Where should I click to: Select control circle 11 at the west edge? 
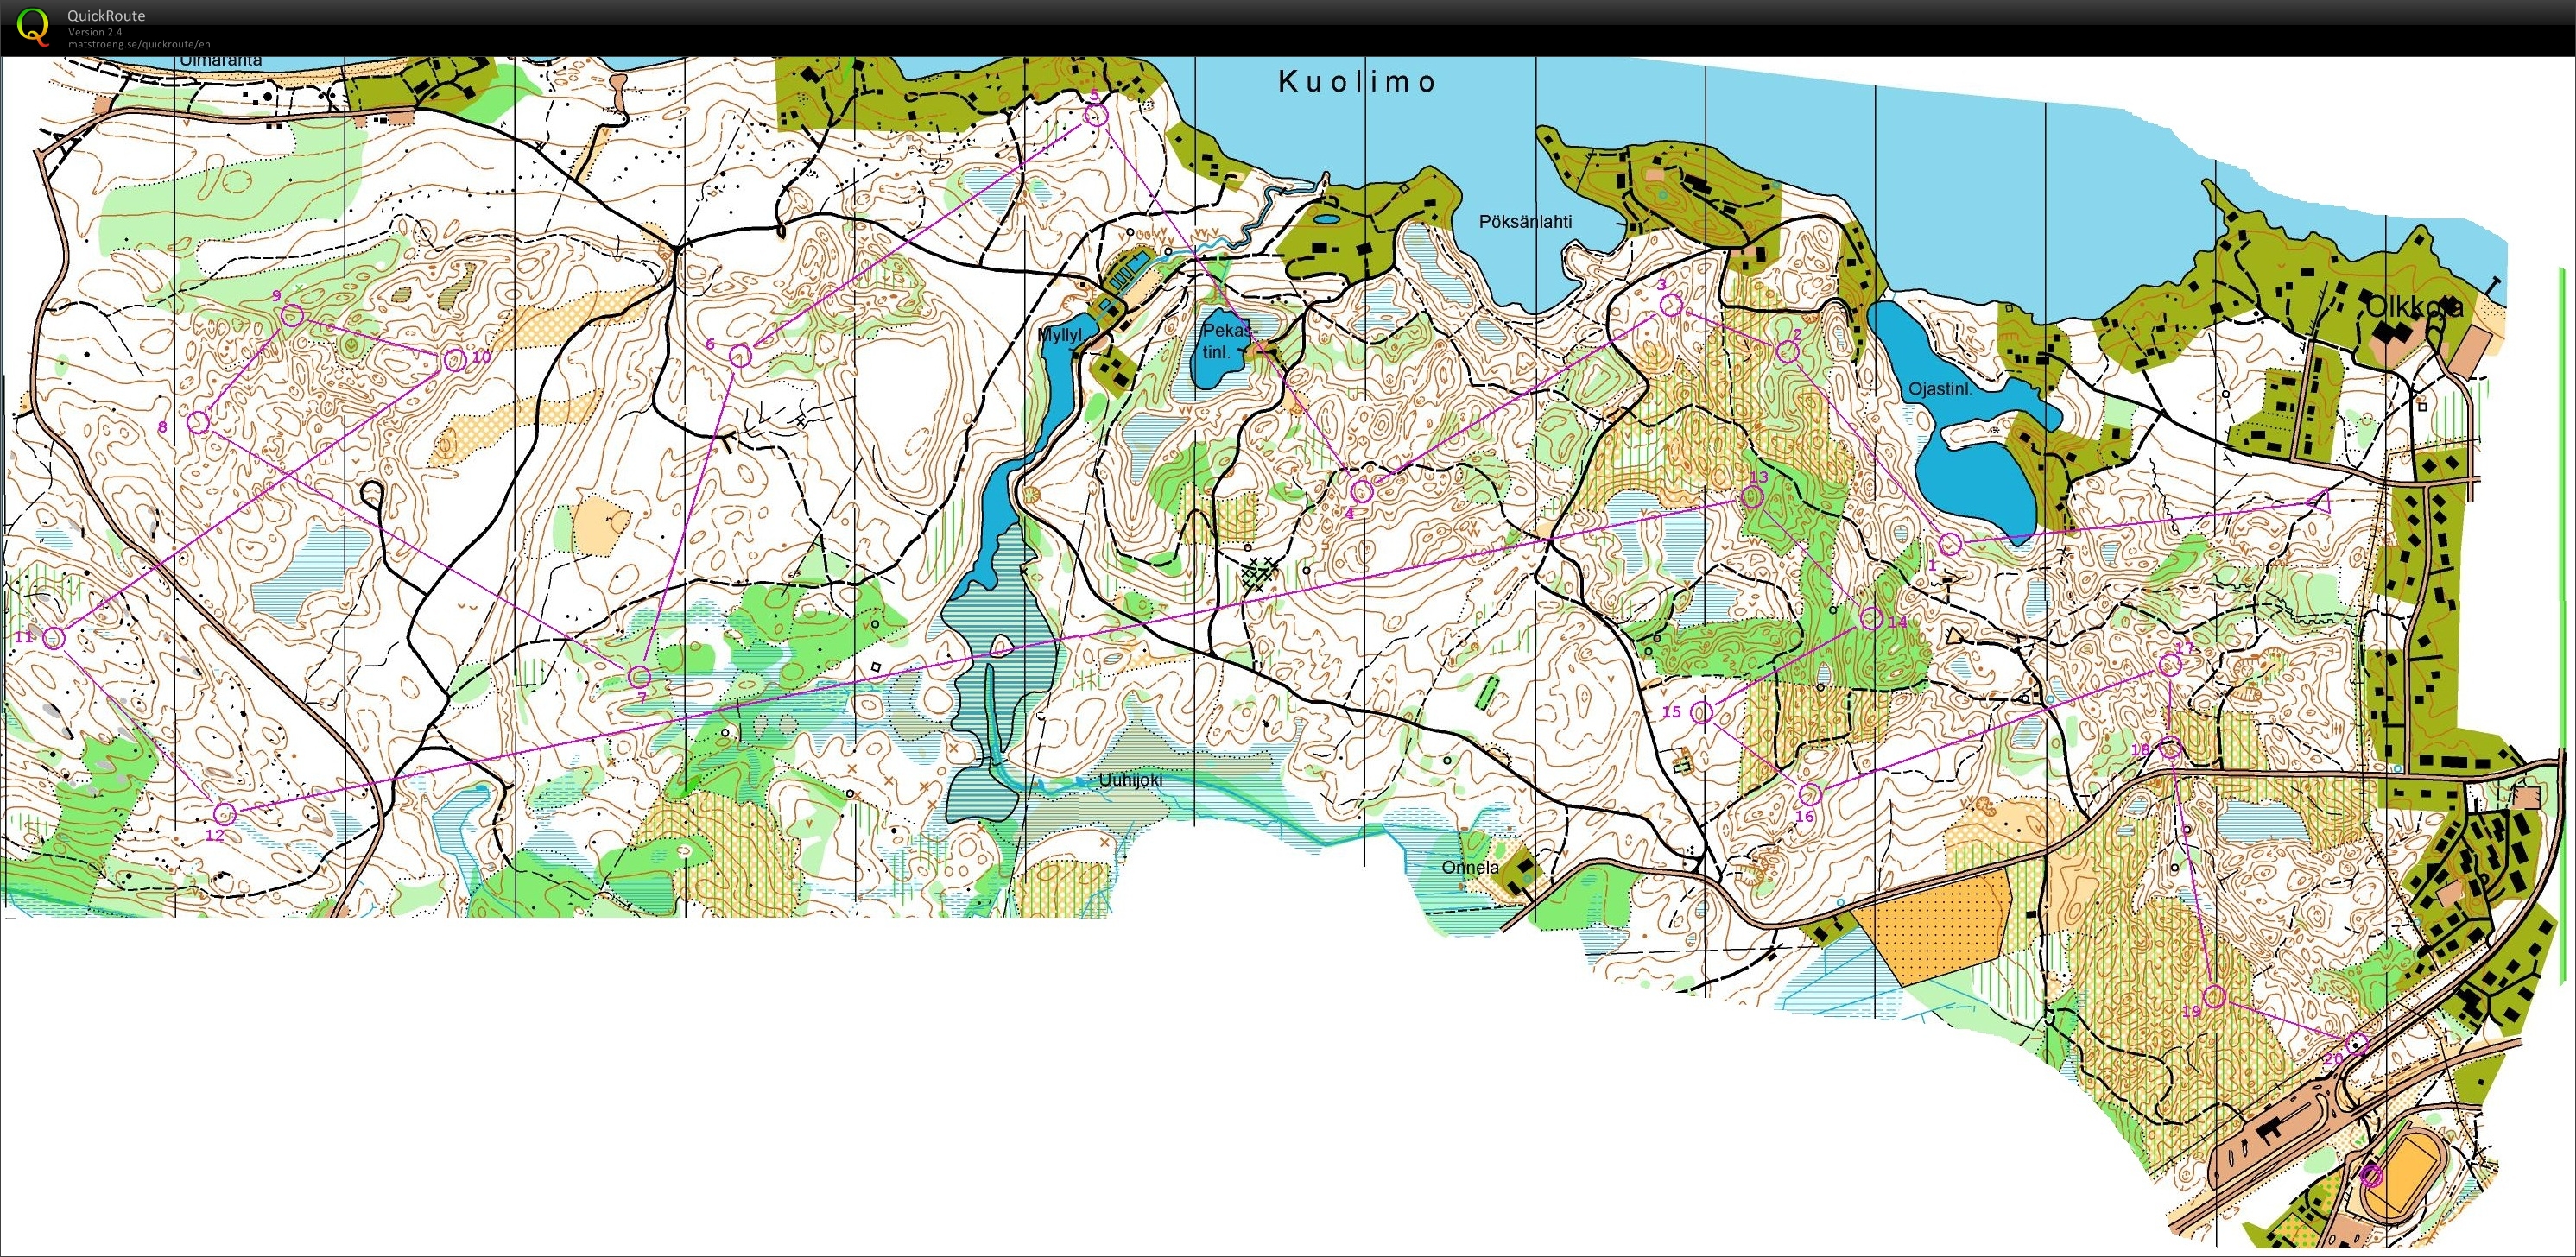[54, 637]
